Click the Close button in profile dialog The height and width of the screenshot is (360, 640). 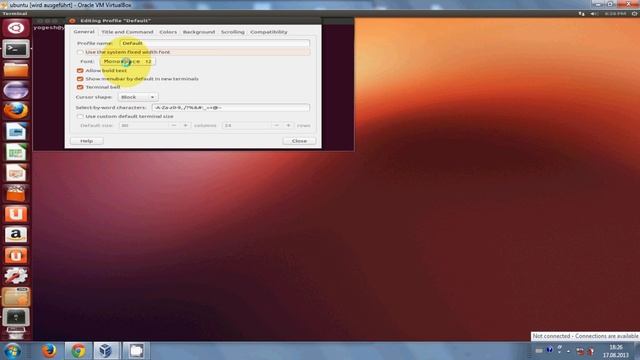pyautogui.click(x=299, y=141)
